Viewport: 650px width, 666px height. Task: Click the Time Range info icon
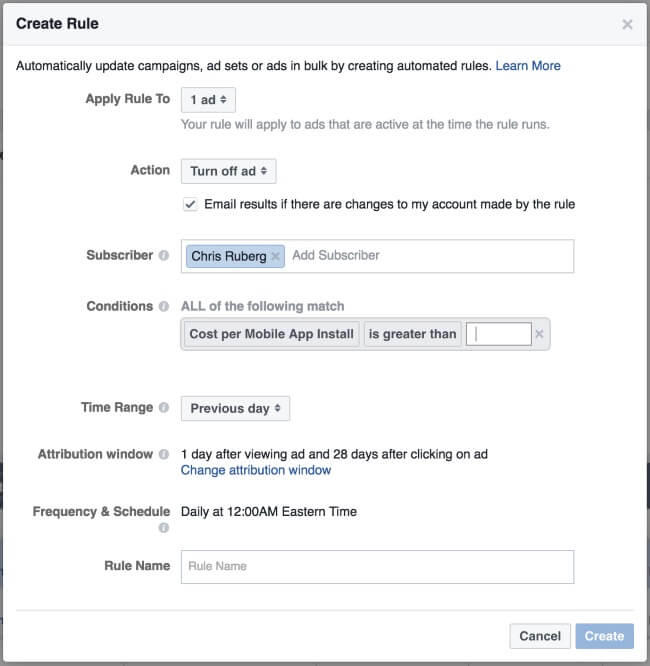pyautogui.click(x=164, y=408)
